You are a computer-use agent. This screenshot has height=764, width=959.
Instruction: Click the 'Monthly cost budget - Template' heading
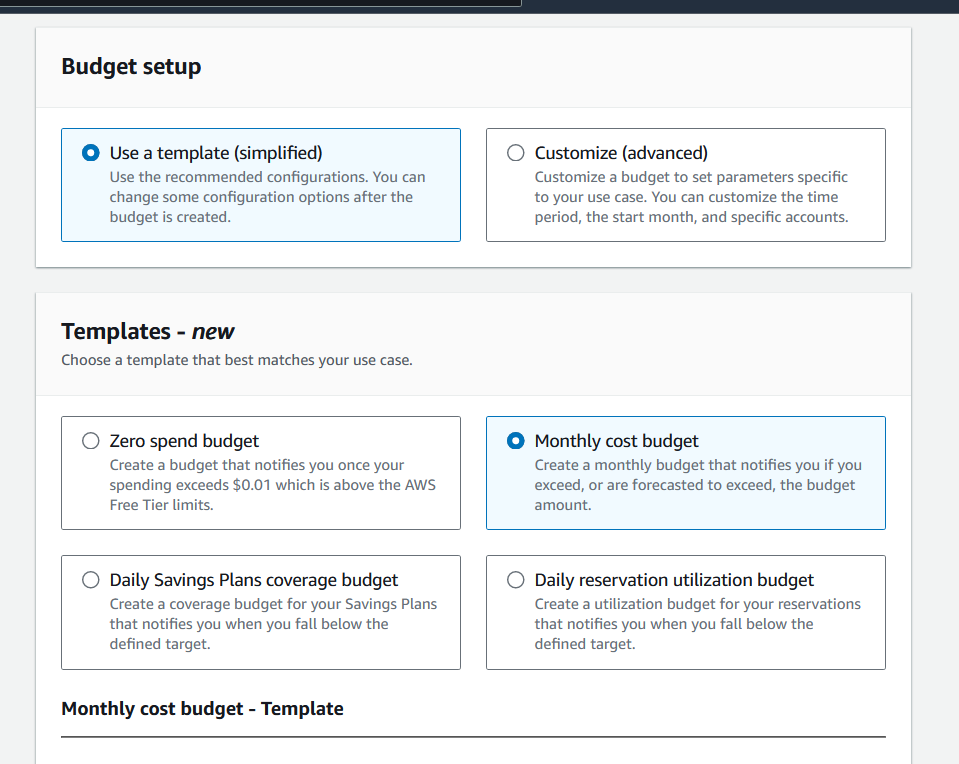202,709
